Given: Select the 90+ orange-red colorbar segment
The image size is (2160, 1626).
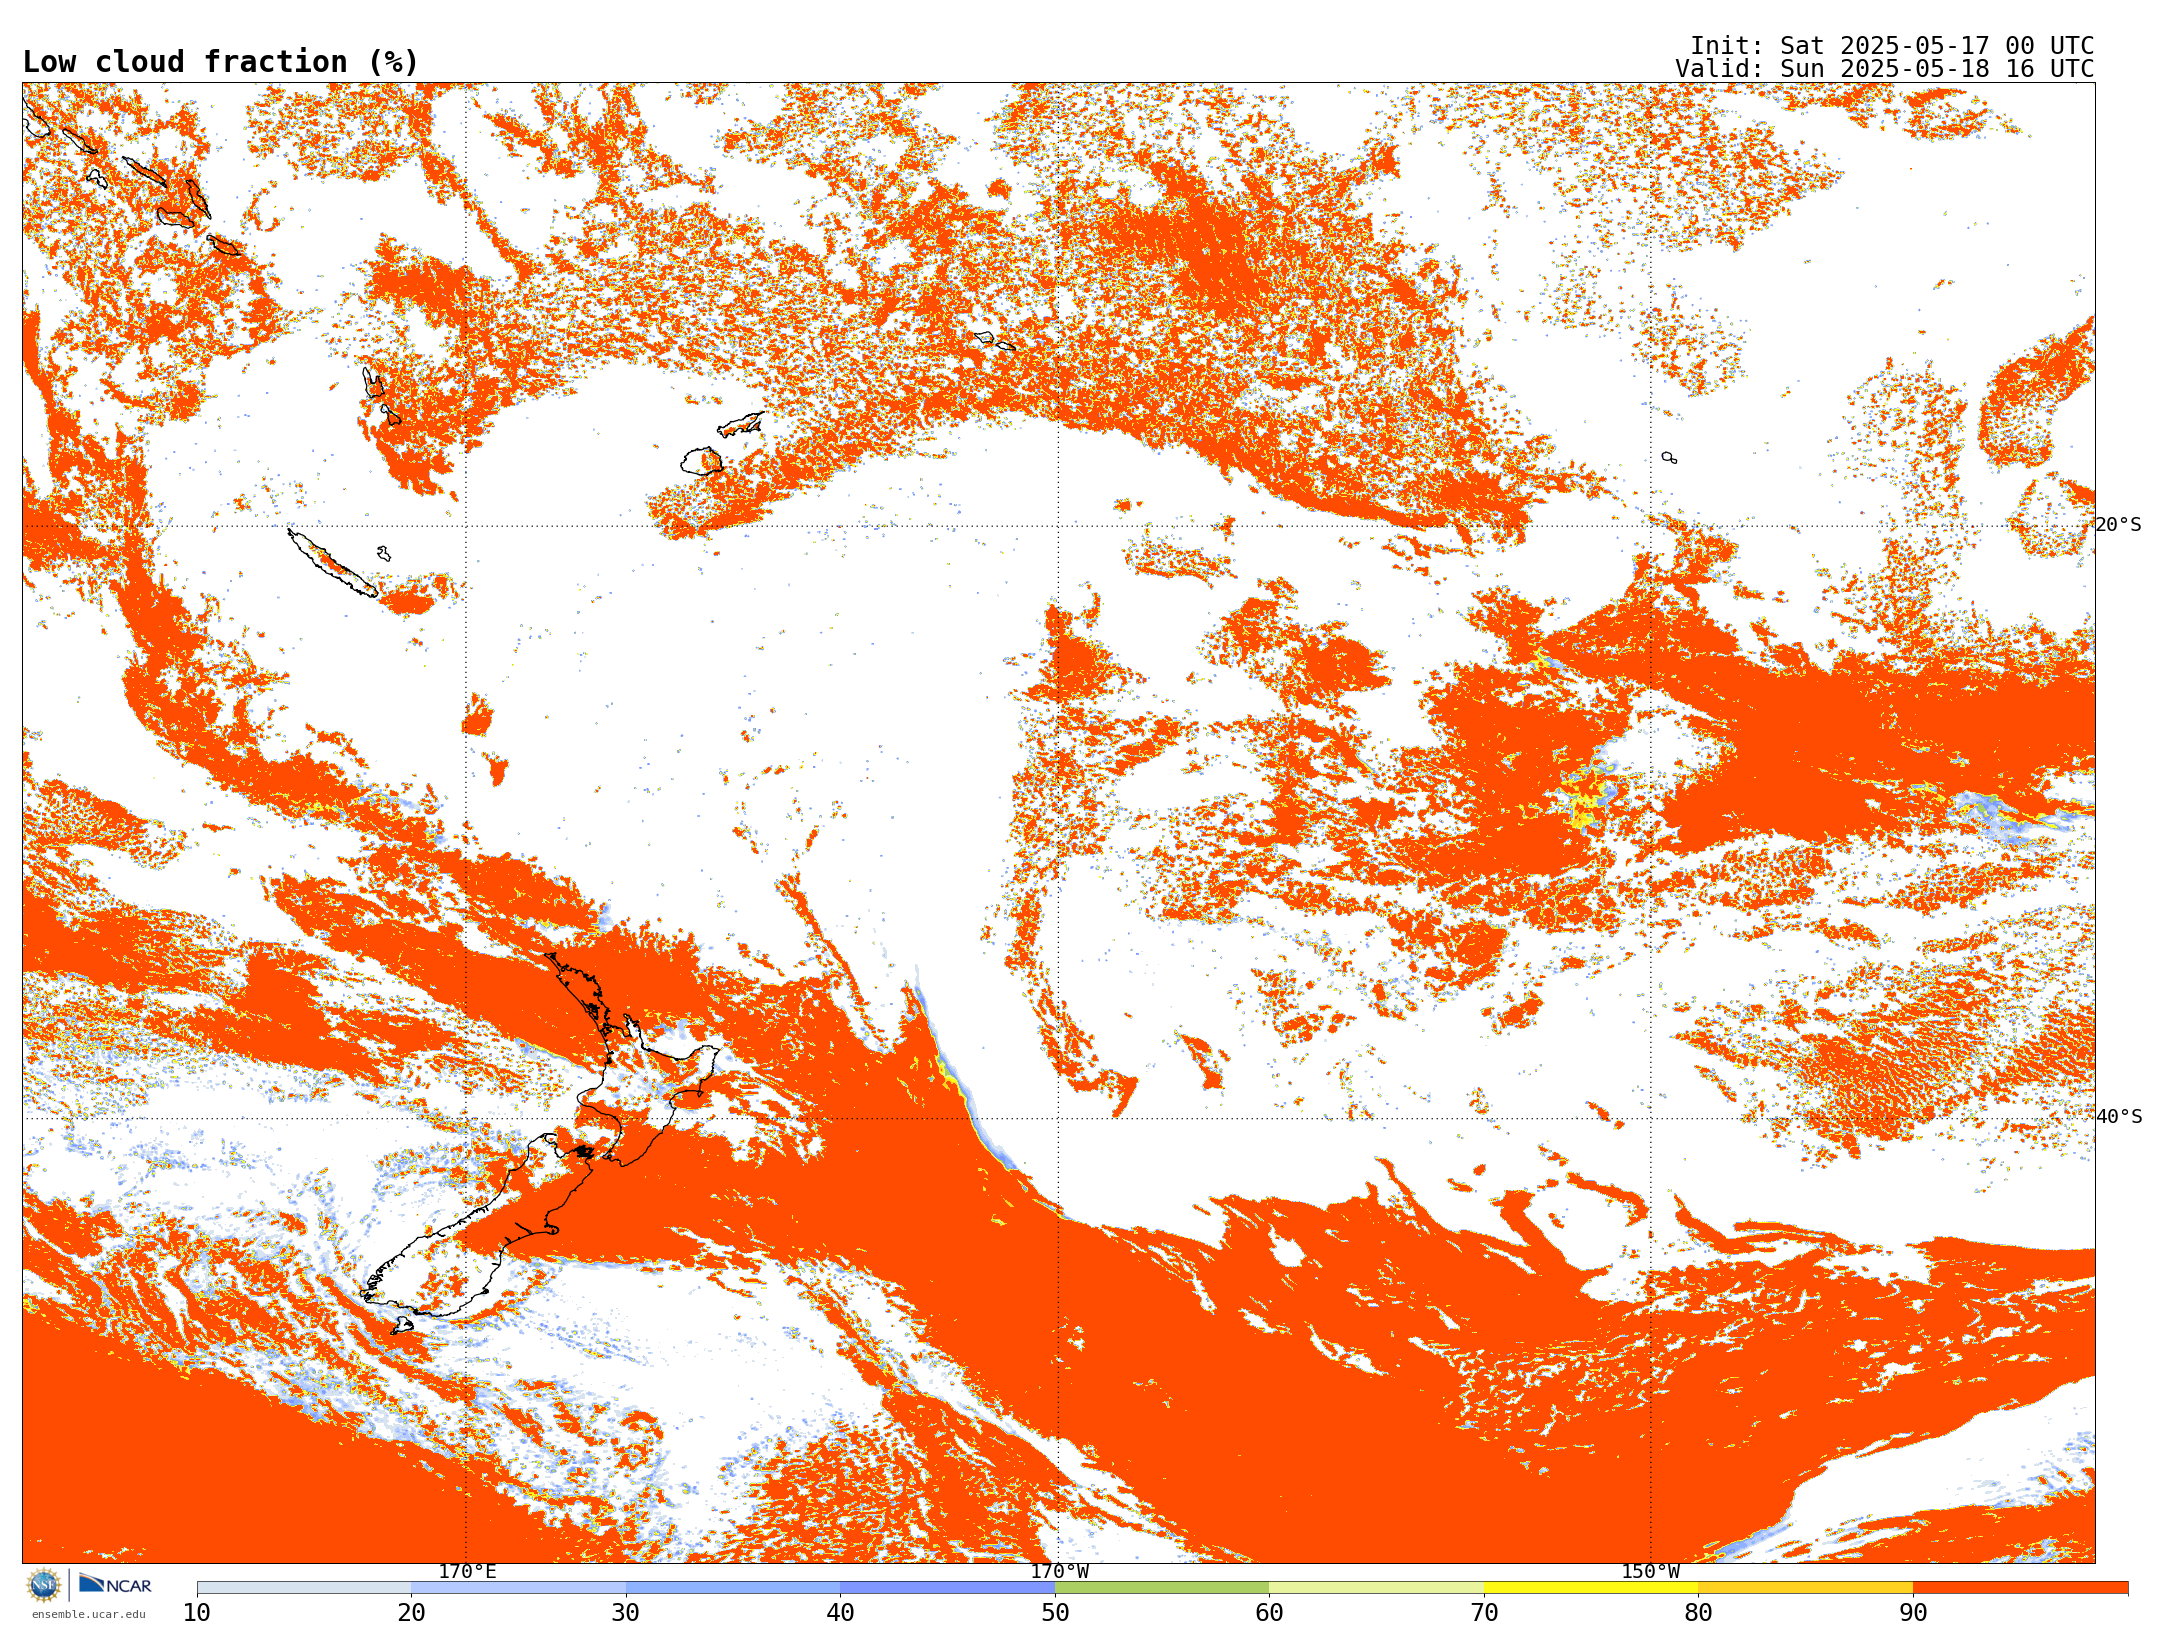Looking at the screenshot, I should pos(2020,1588).
